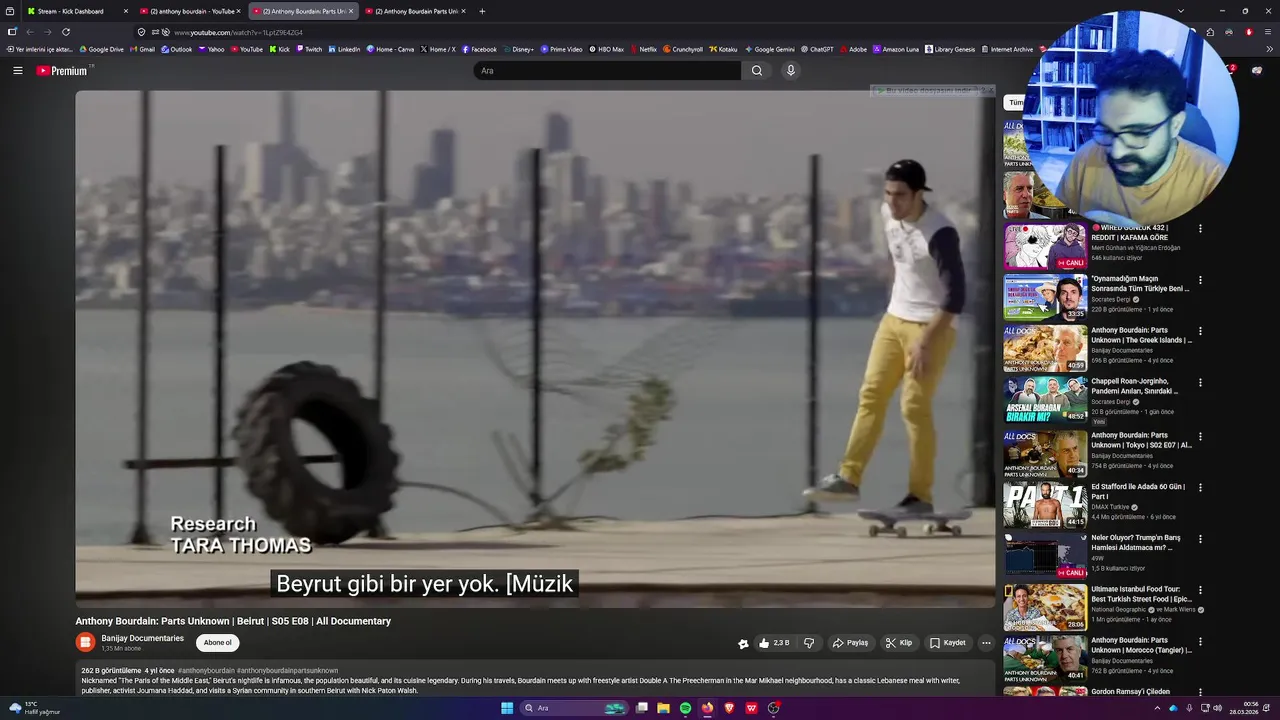
Task: Open the Tokyo S02 E07 video thumbnail
Action: click(1045, 454)
